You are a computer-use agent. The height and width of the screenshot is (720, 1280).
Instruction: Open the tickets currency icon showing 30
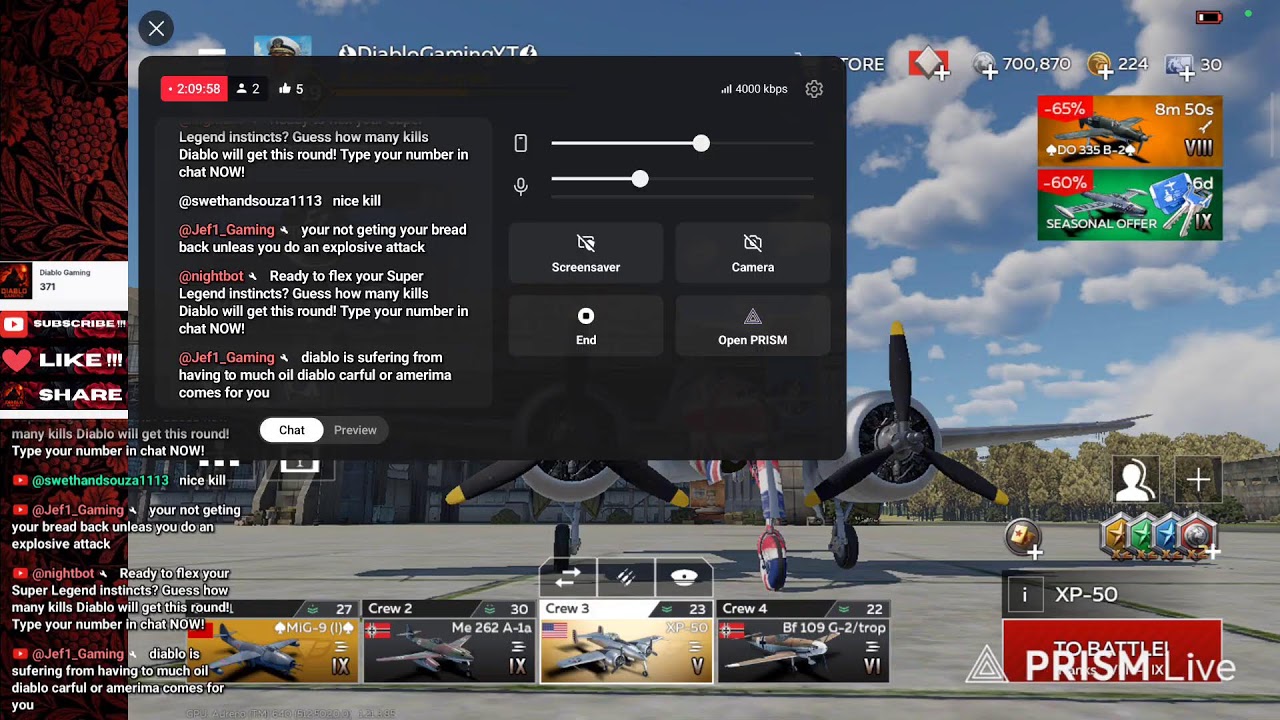tap(1181, 65)
